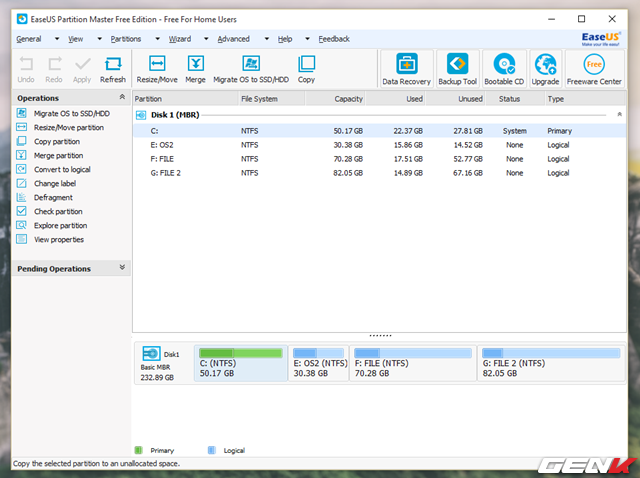Collapse Disk 1 (MBR) group
This screenshot has width=640, height=478.
(x=619, y=114)
